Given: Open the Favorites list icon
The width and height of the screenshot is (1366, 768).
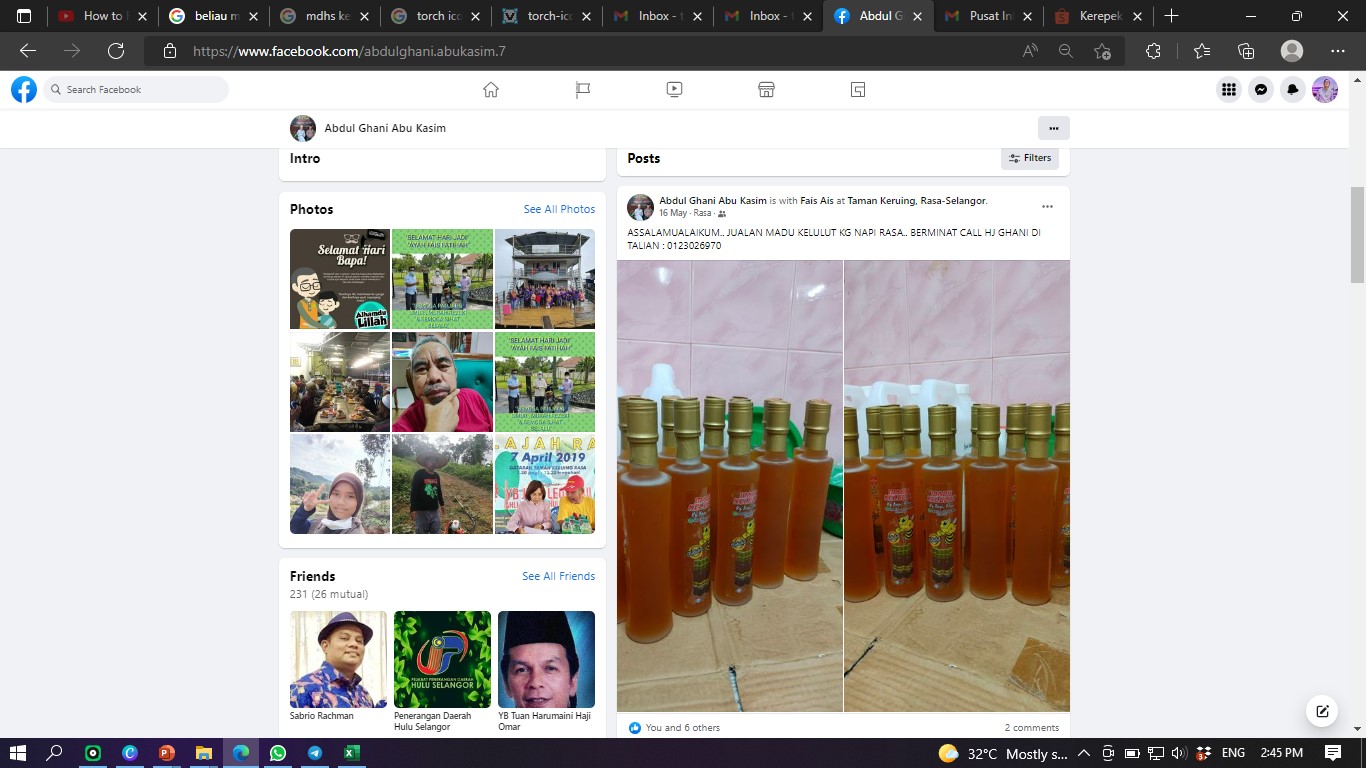Looking at the screenshot, I should 1202,51.
